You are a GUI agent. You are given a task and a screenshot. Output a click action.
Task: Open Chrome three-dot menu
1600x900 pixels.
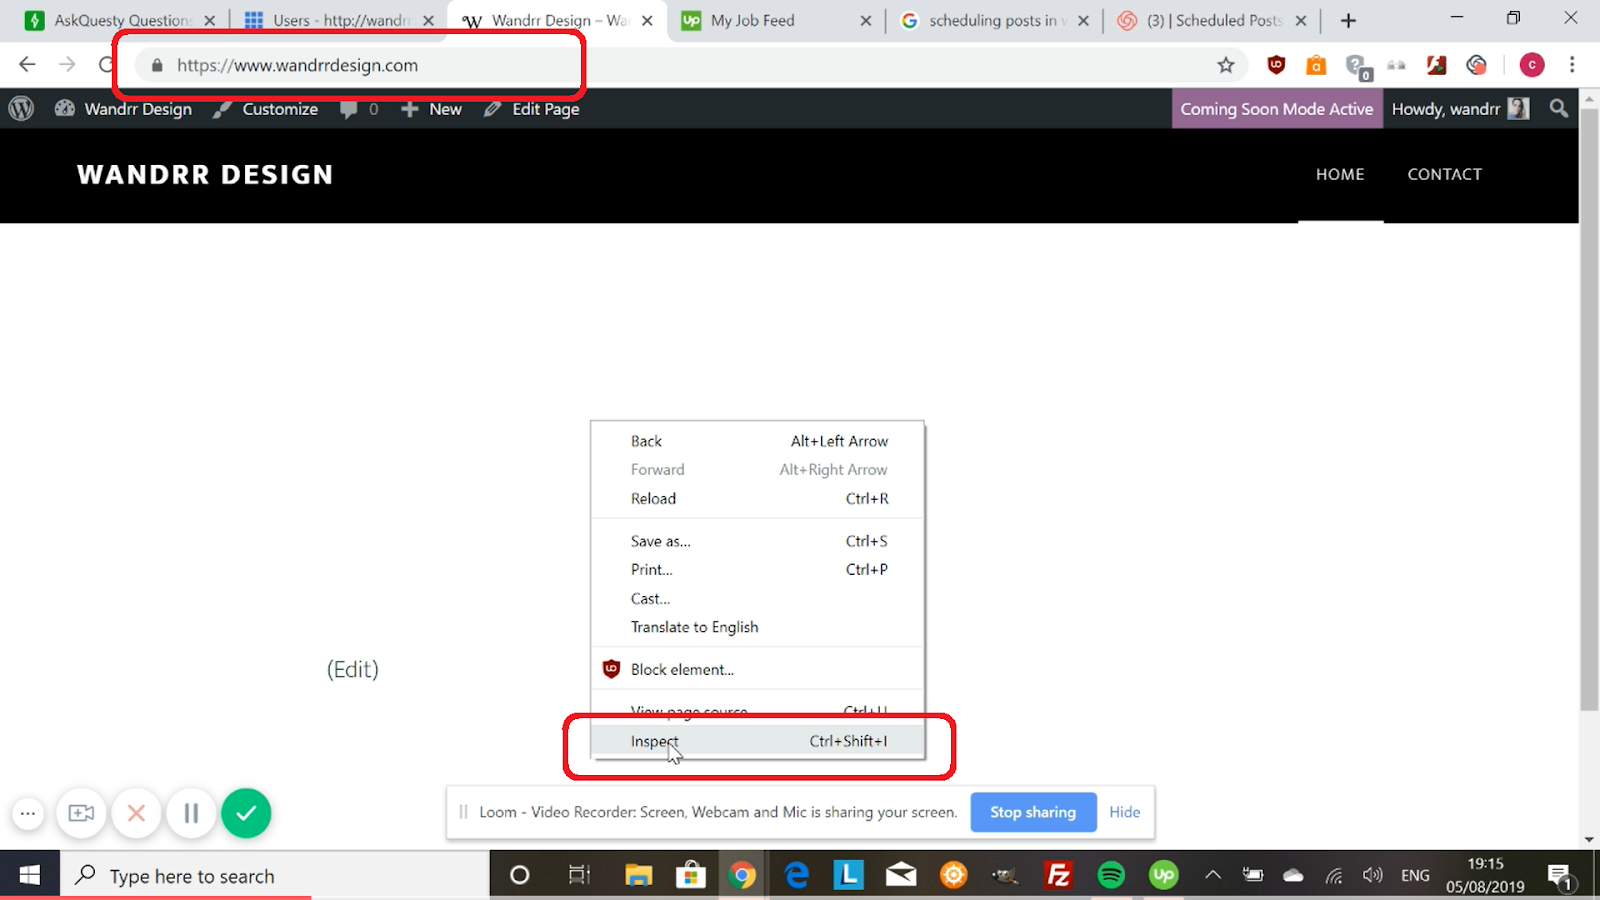[x=1572, y=65]
